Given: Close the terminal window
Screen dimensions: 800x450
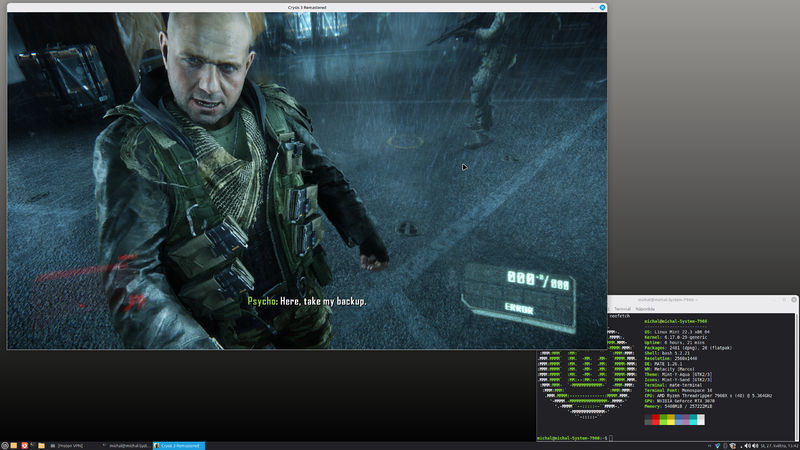Looking at the screenshot, I should 794,299.
